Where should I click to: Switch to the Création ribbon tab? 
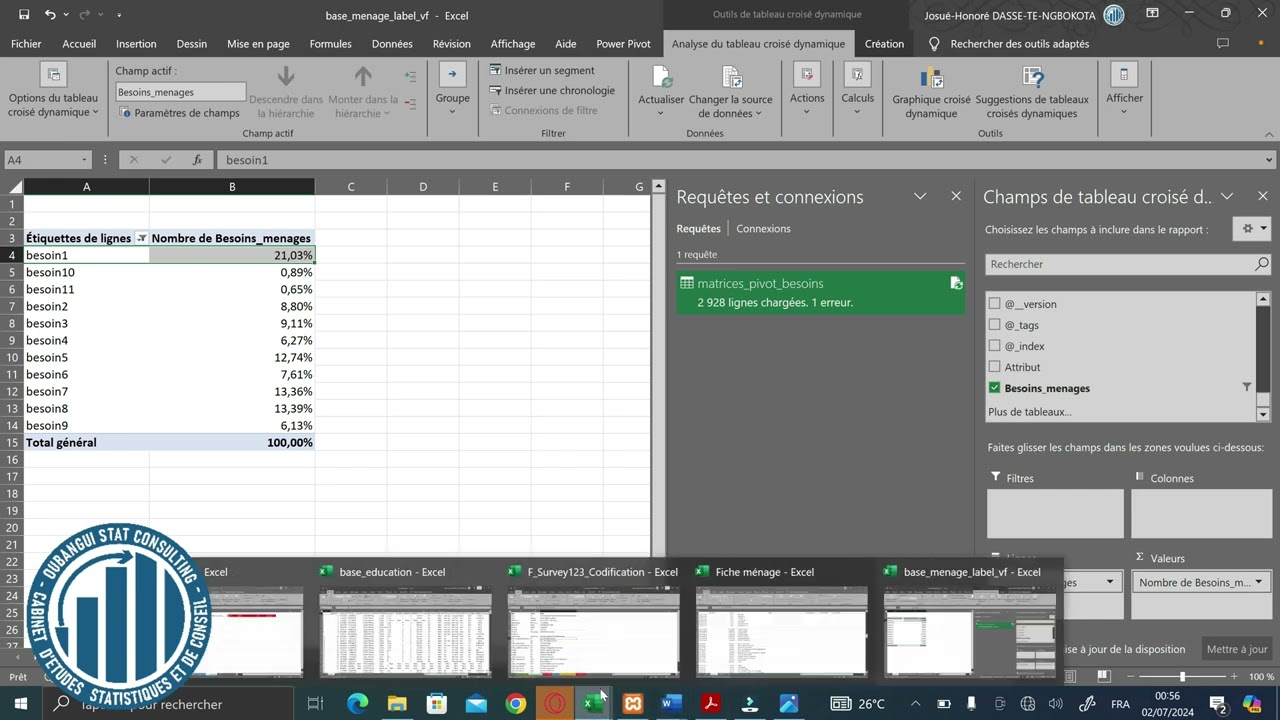click(884, 44)
